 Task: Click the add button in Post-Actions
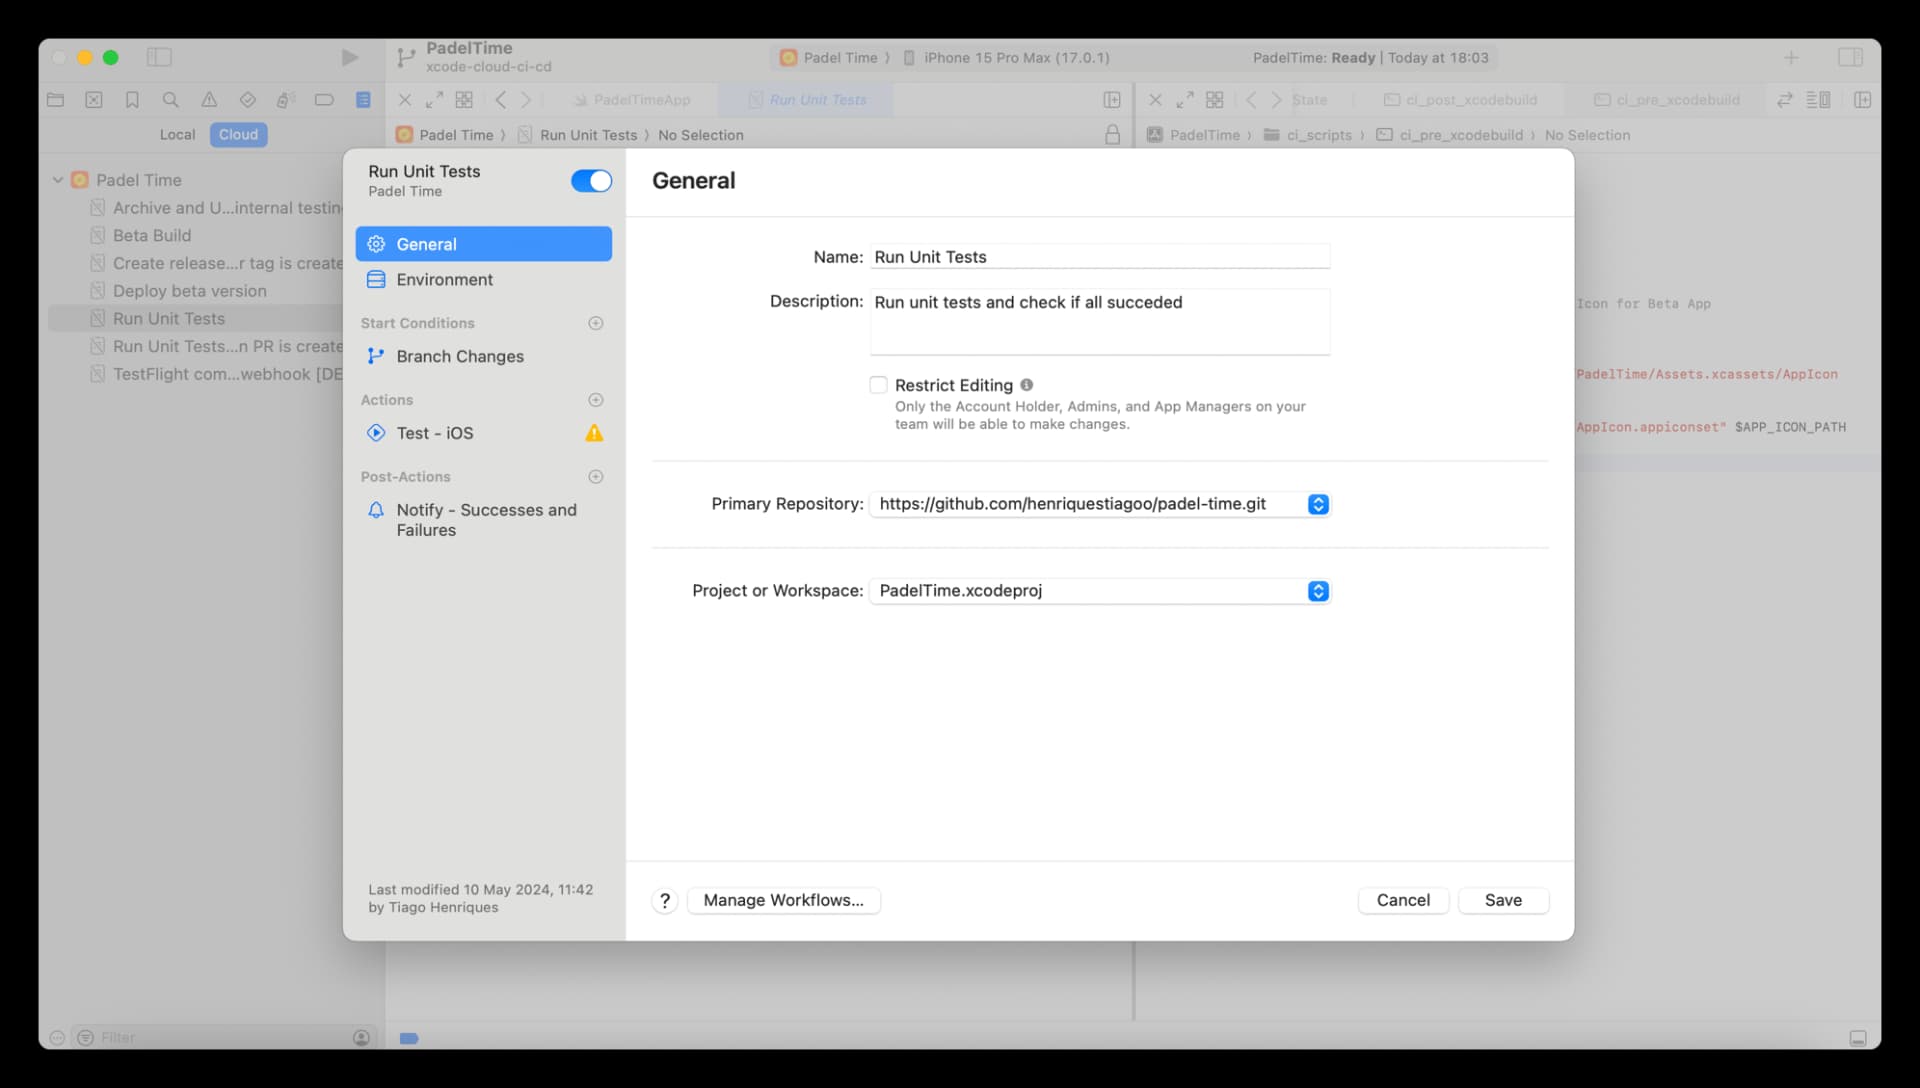click(x=596, y=476)
